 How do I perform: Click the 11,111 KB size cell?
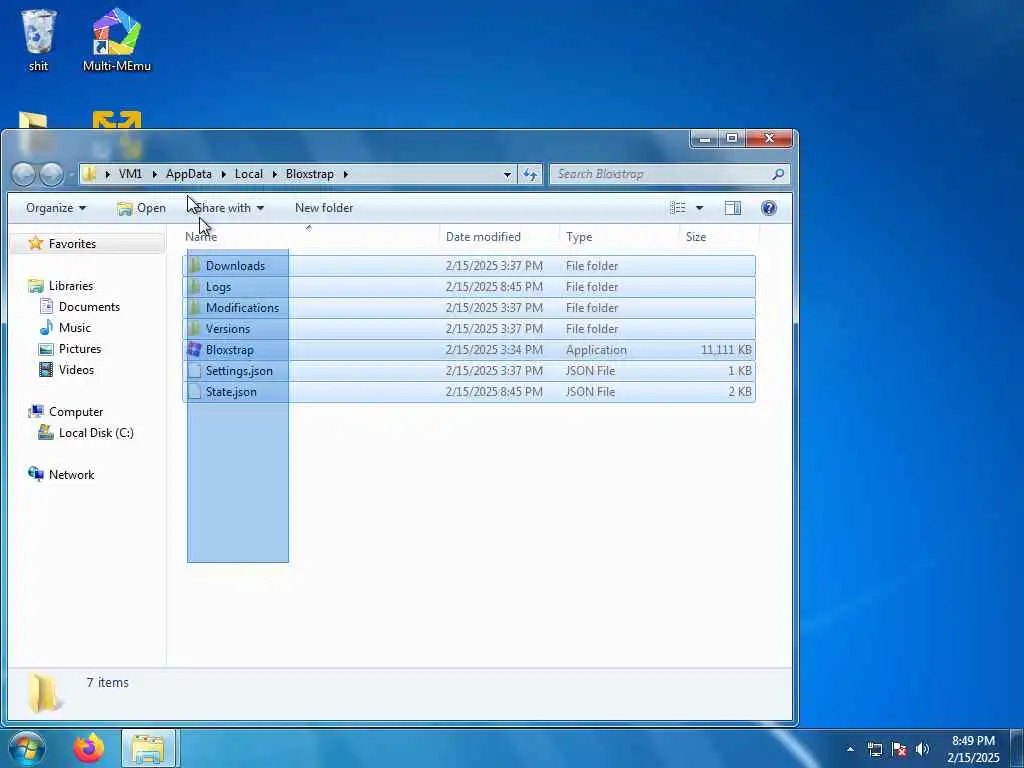click(726, 349)
